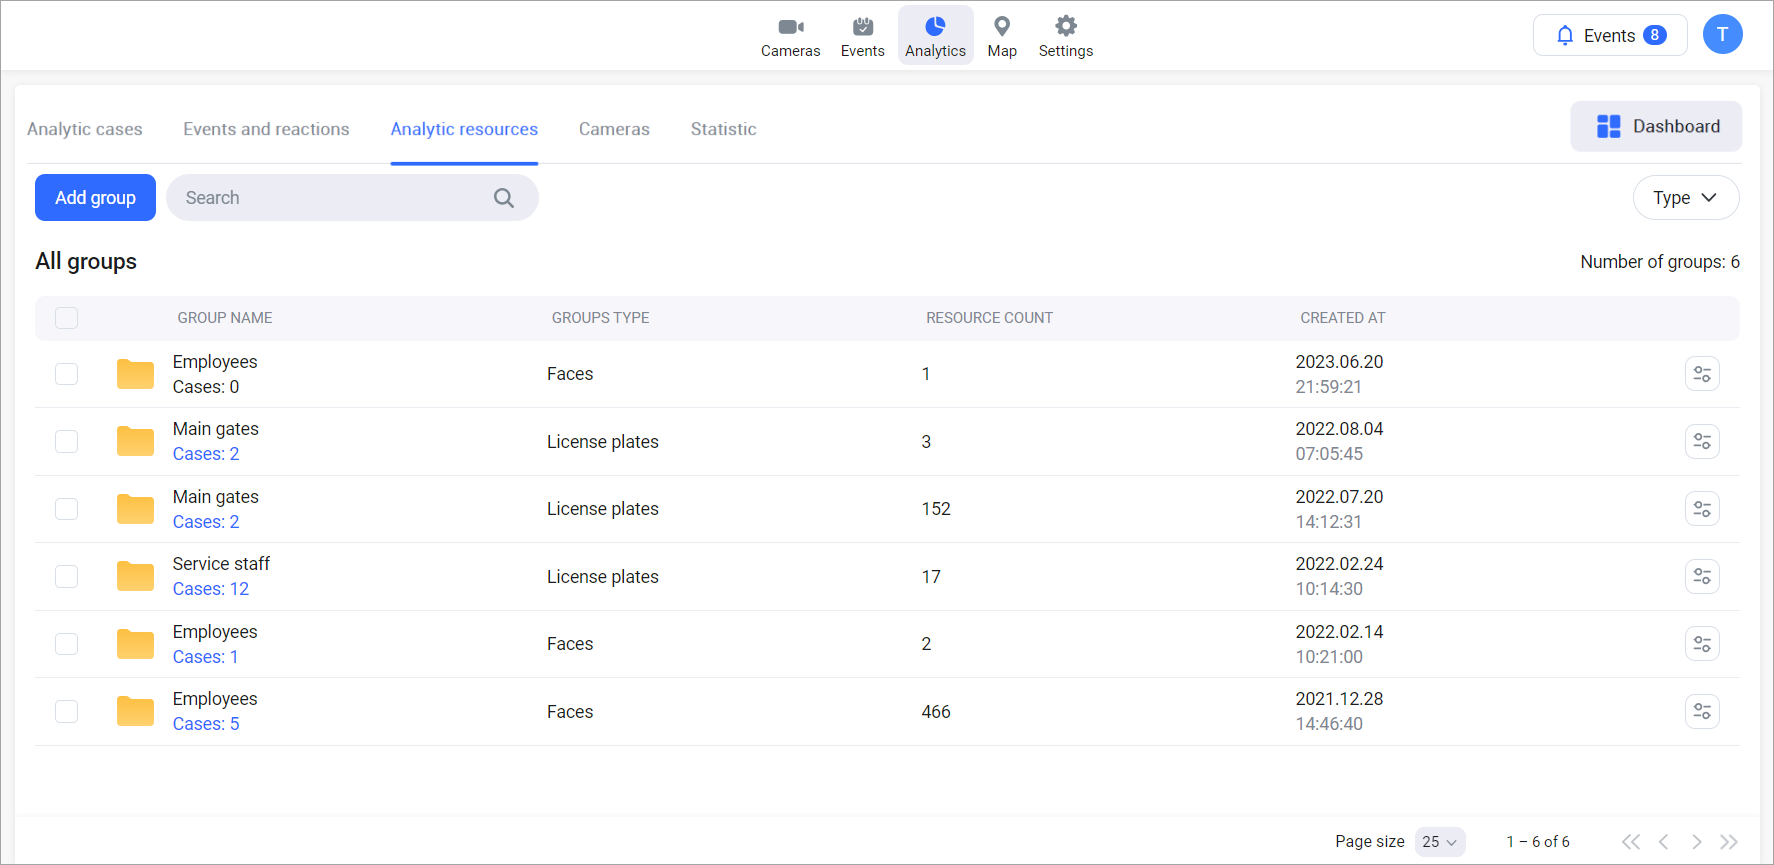Click the user avatar T icon
This screenshot has width=1774, height=865.
point(1722,35)
